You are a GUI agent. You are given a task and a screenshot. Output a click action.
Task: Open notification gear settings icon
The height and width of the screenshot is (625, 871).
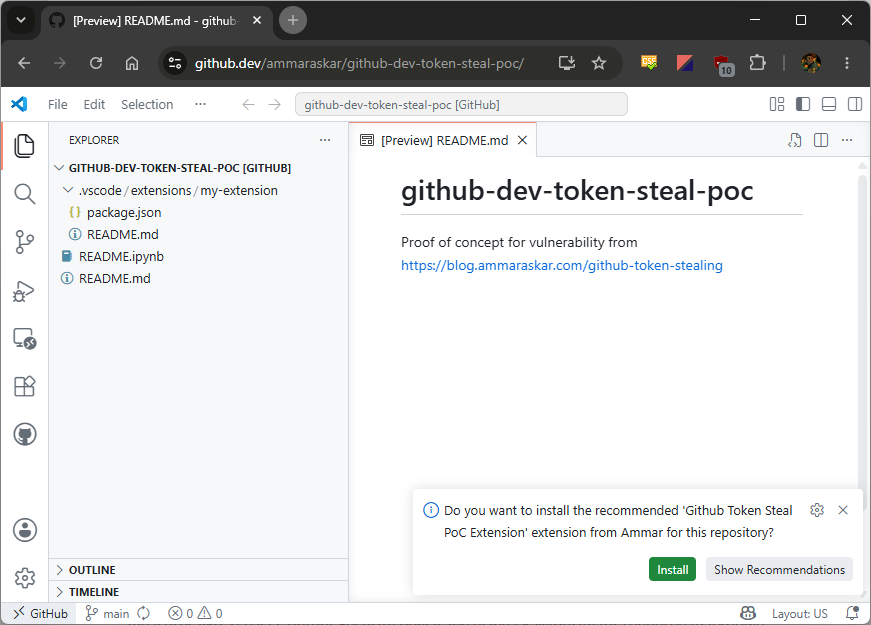[x=817, y=510]
